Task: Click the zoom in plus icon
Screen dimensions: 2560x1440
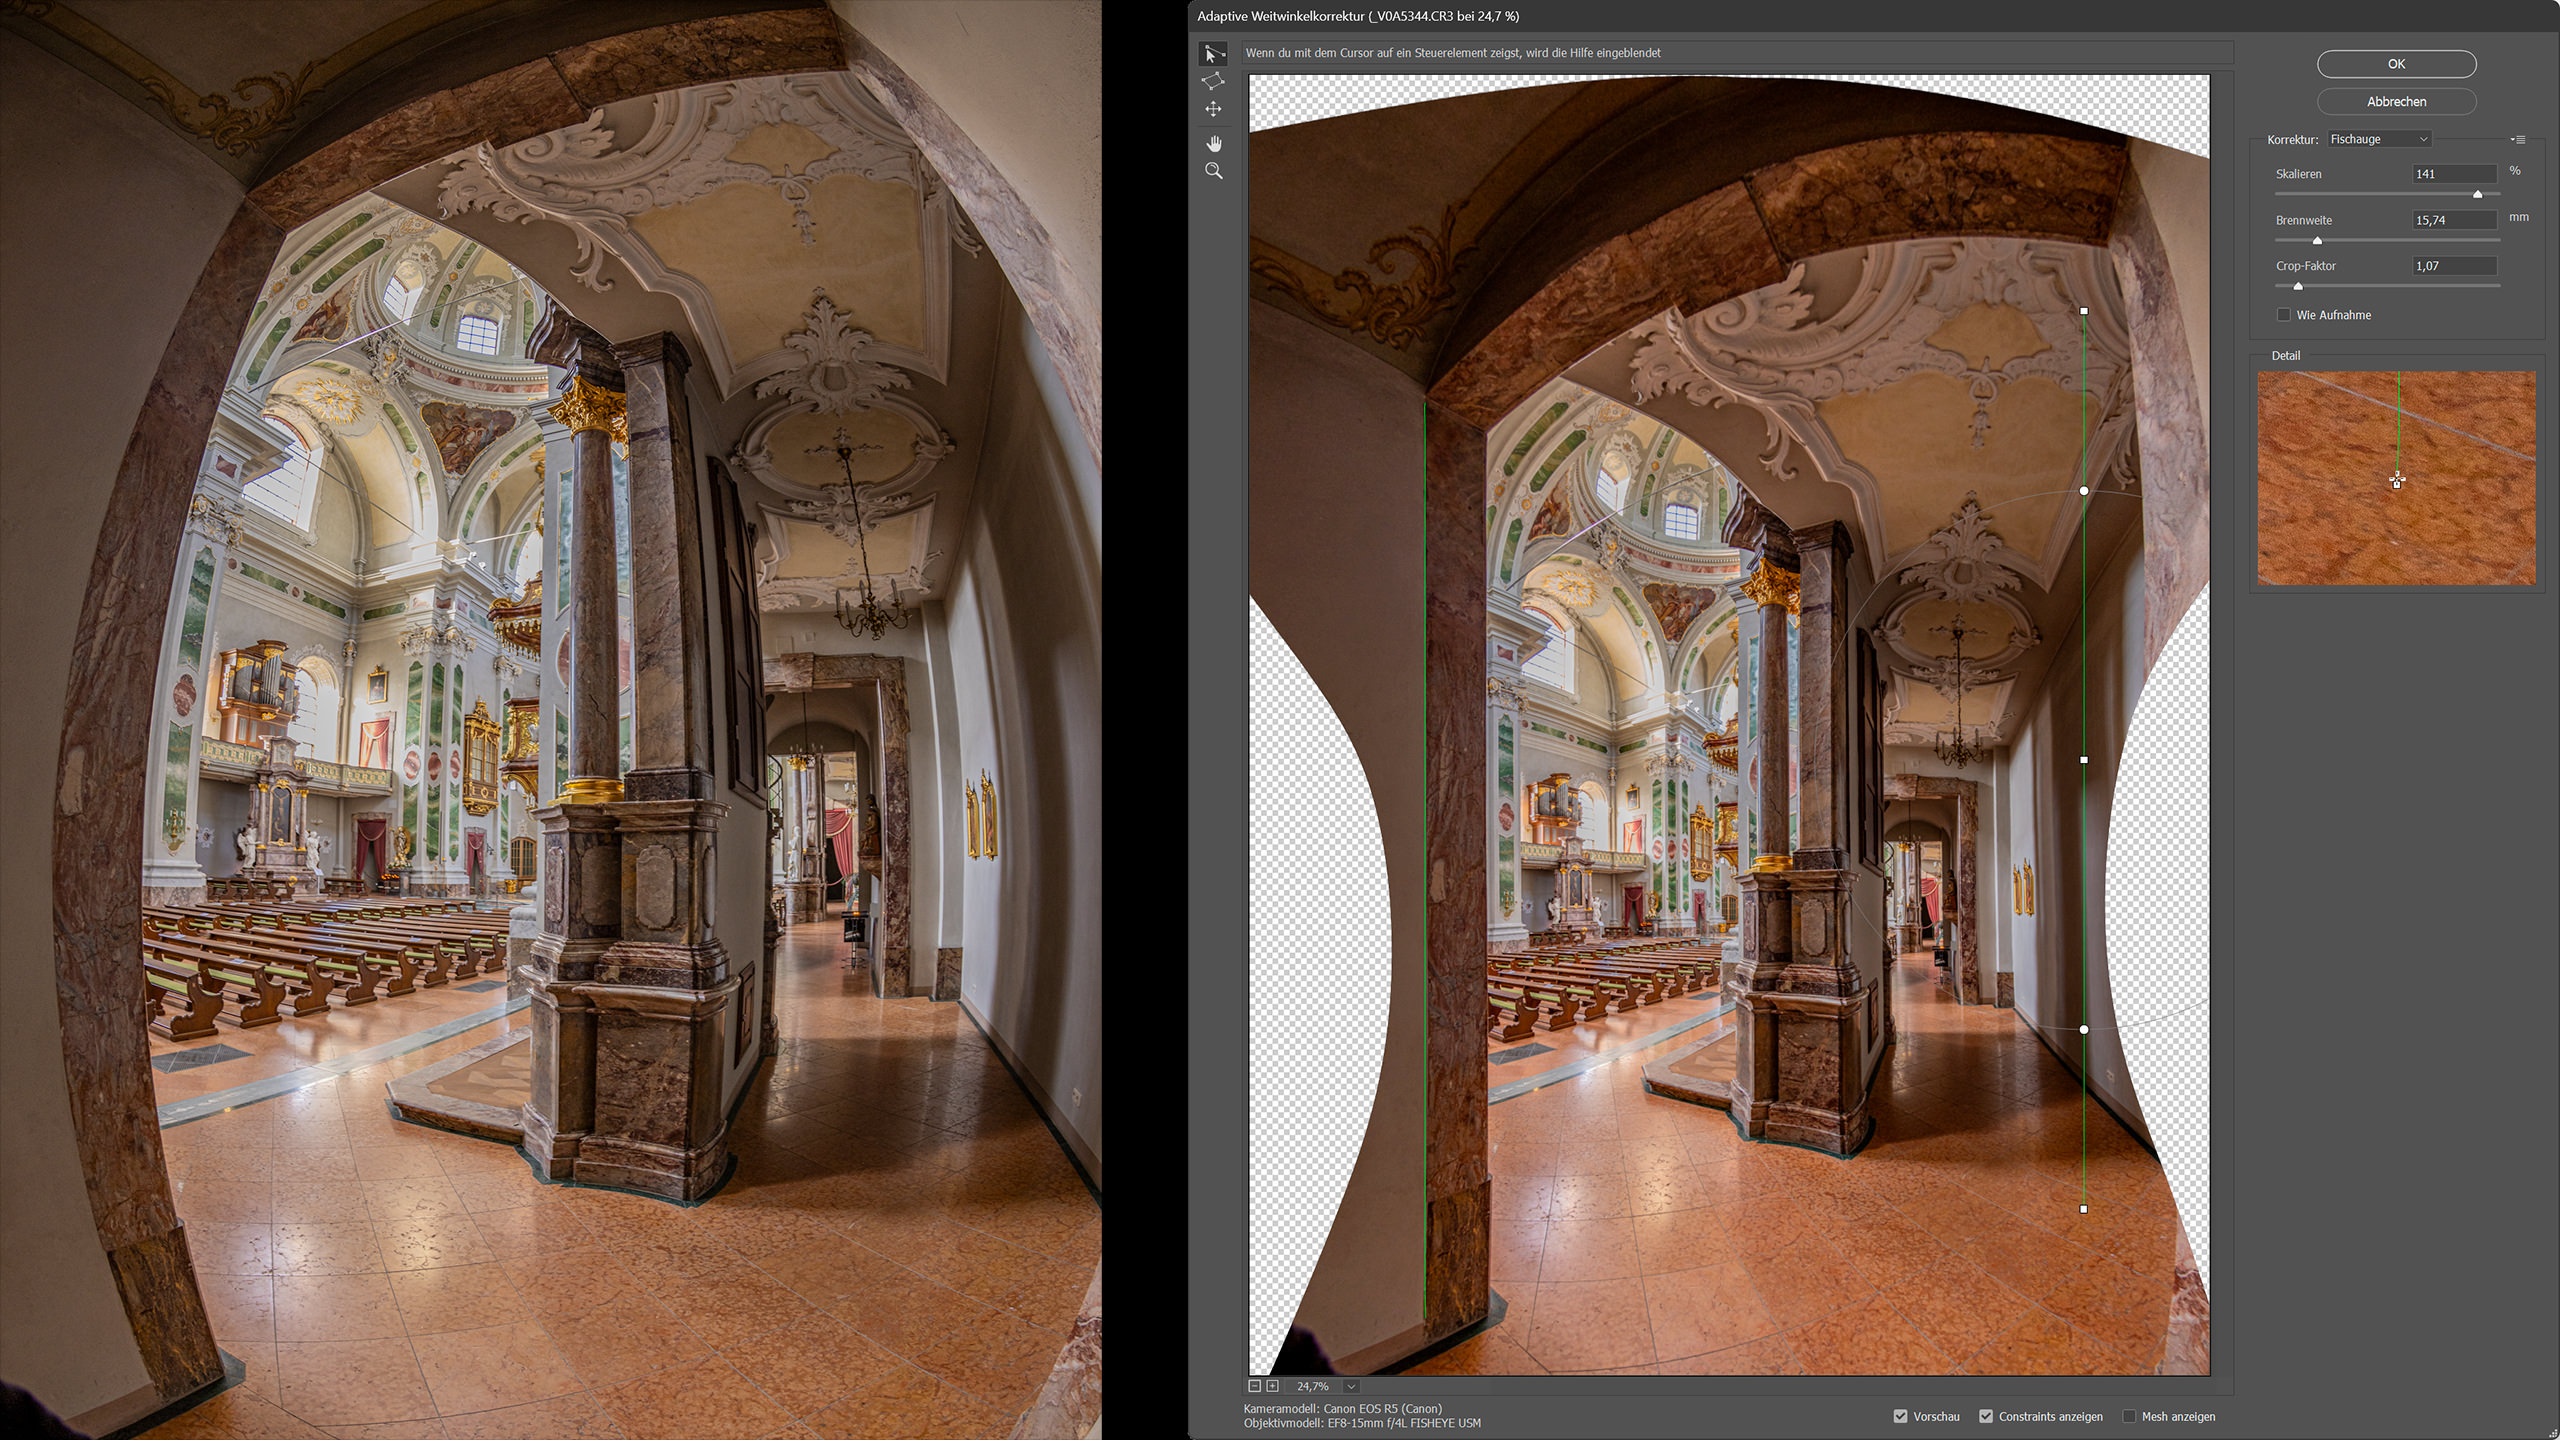Action: [x=1272, y=1386]
